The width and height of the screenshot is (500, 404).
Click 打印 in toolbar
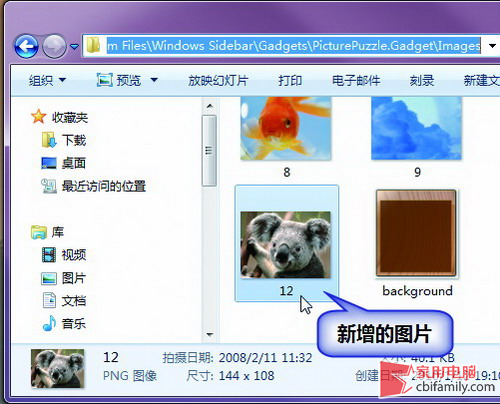(x=290, y=80)
